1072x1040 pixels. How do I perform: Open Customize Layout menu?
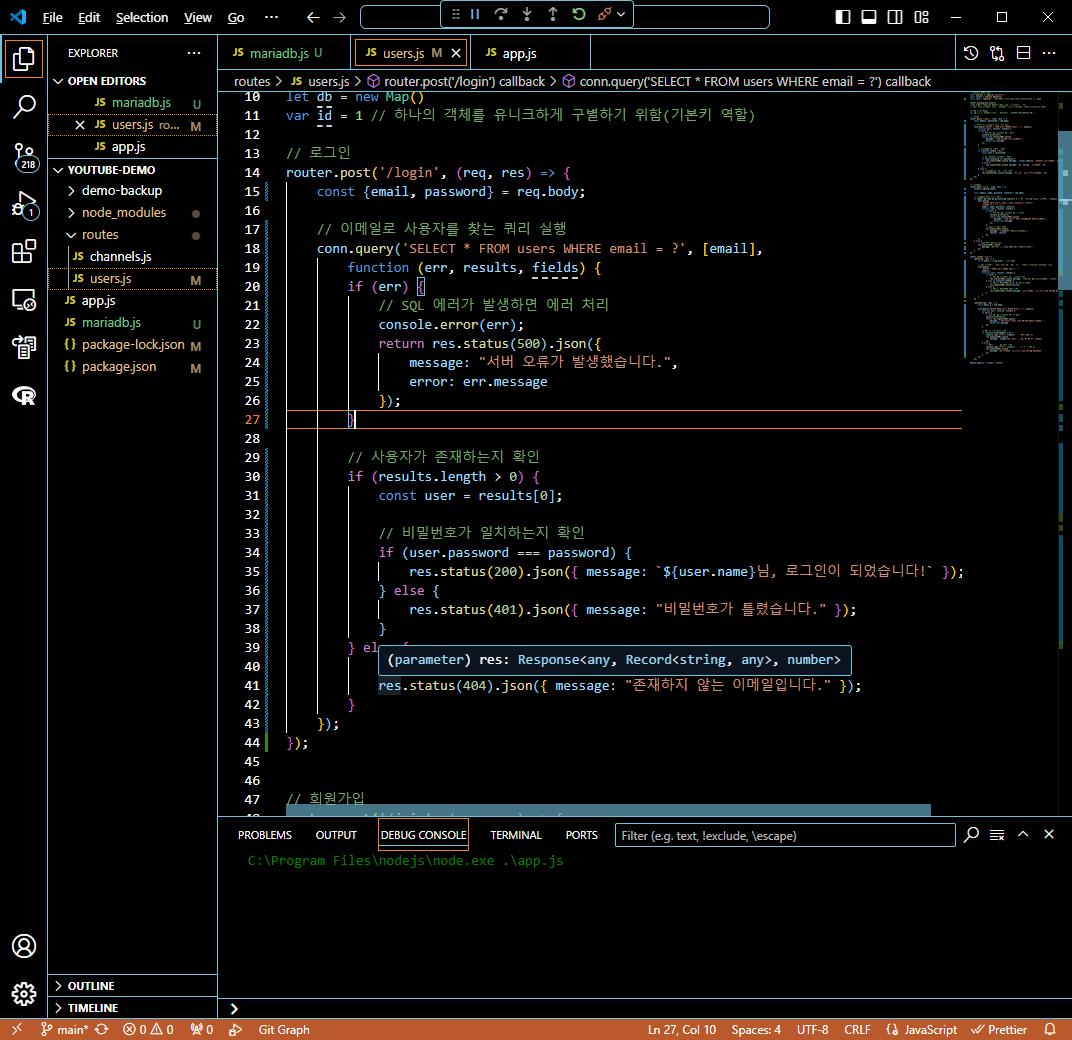tap(922, 17)
